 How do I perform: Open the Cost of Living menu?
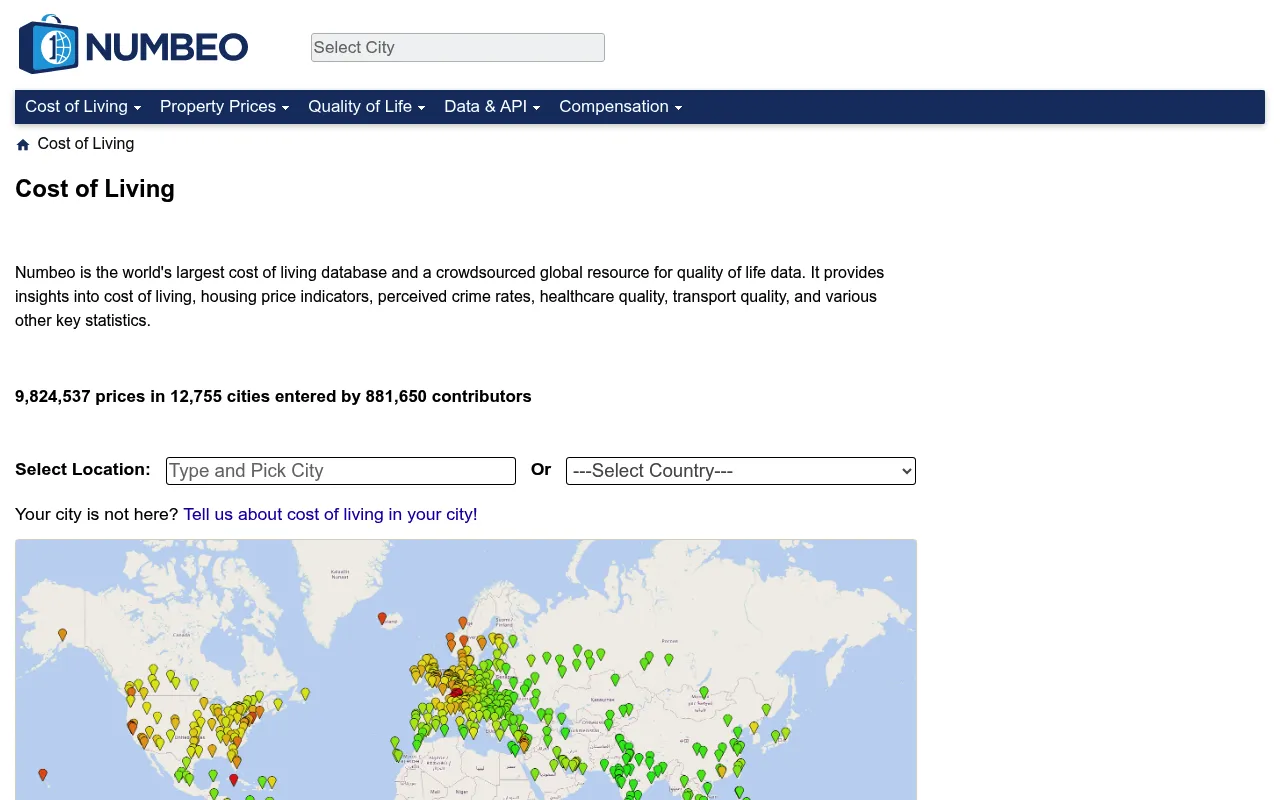click(x=83, y=107)
